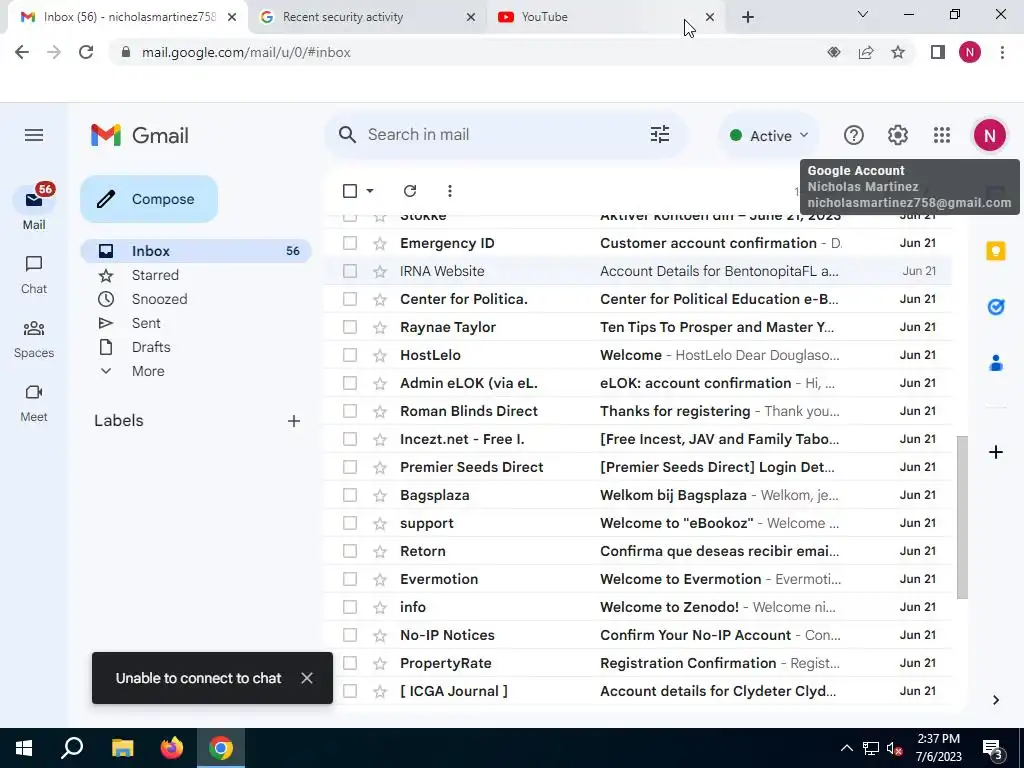Open the Mail section in the sidebar
Screen dimensions: 1024x768
coord(34,207)
